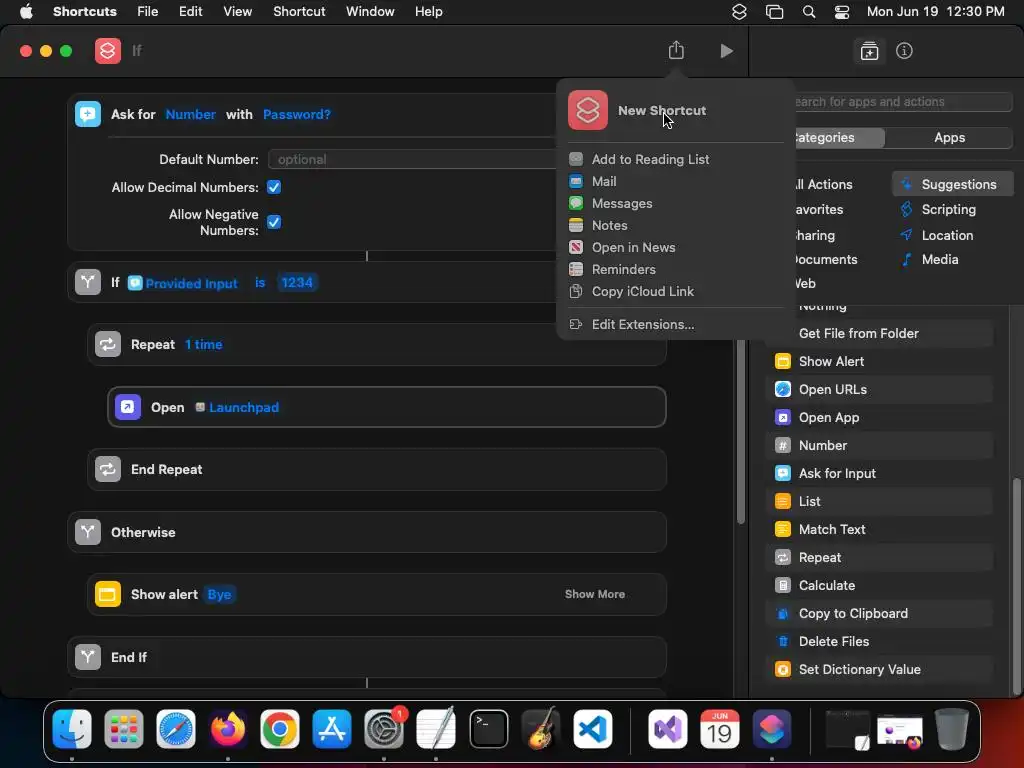Viewport: 1024px width, 768px height.
Task: Open the View menu in menu bar
Action: coord(237,12)
